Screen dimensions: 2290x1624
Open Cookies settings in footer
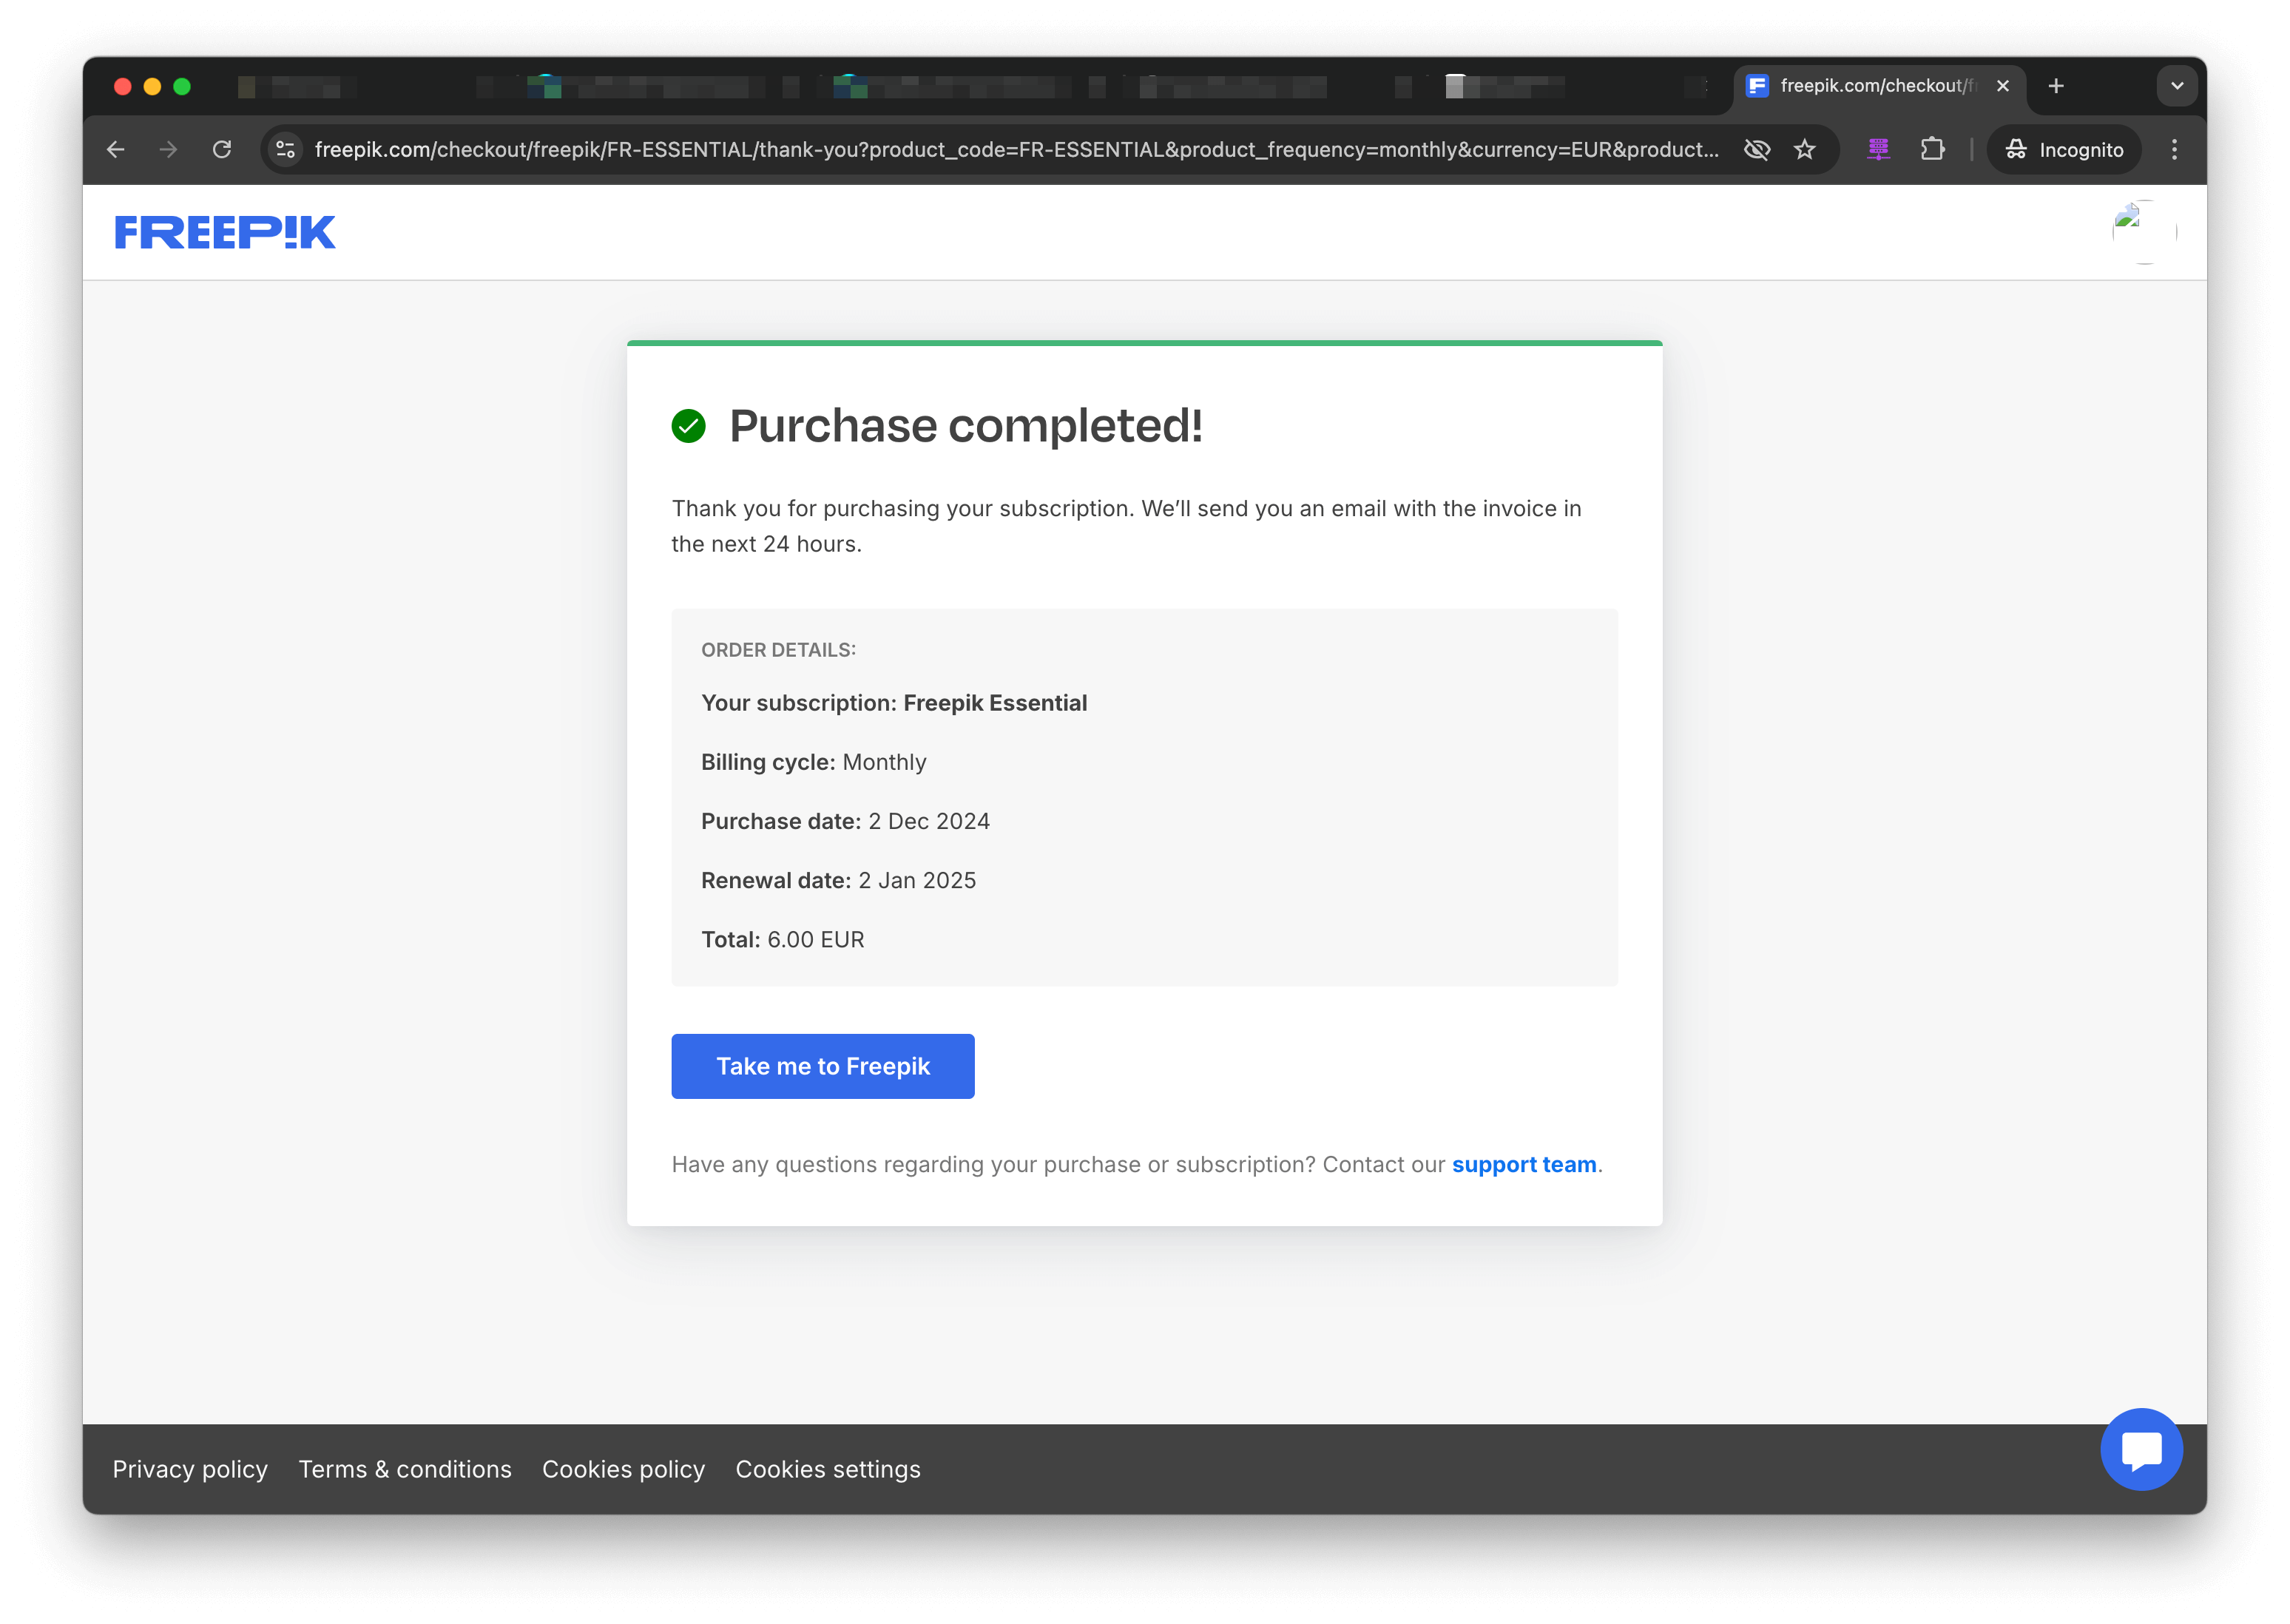coord(828,1469)
